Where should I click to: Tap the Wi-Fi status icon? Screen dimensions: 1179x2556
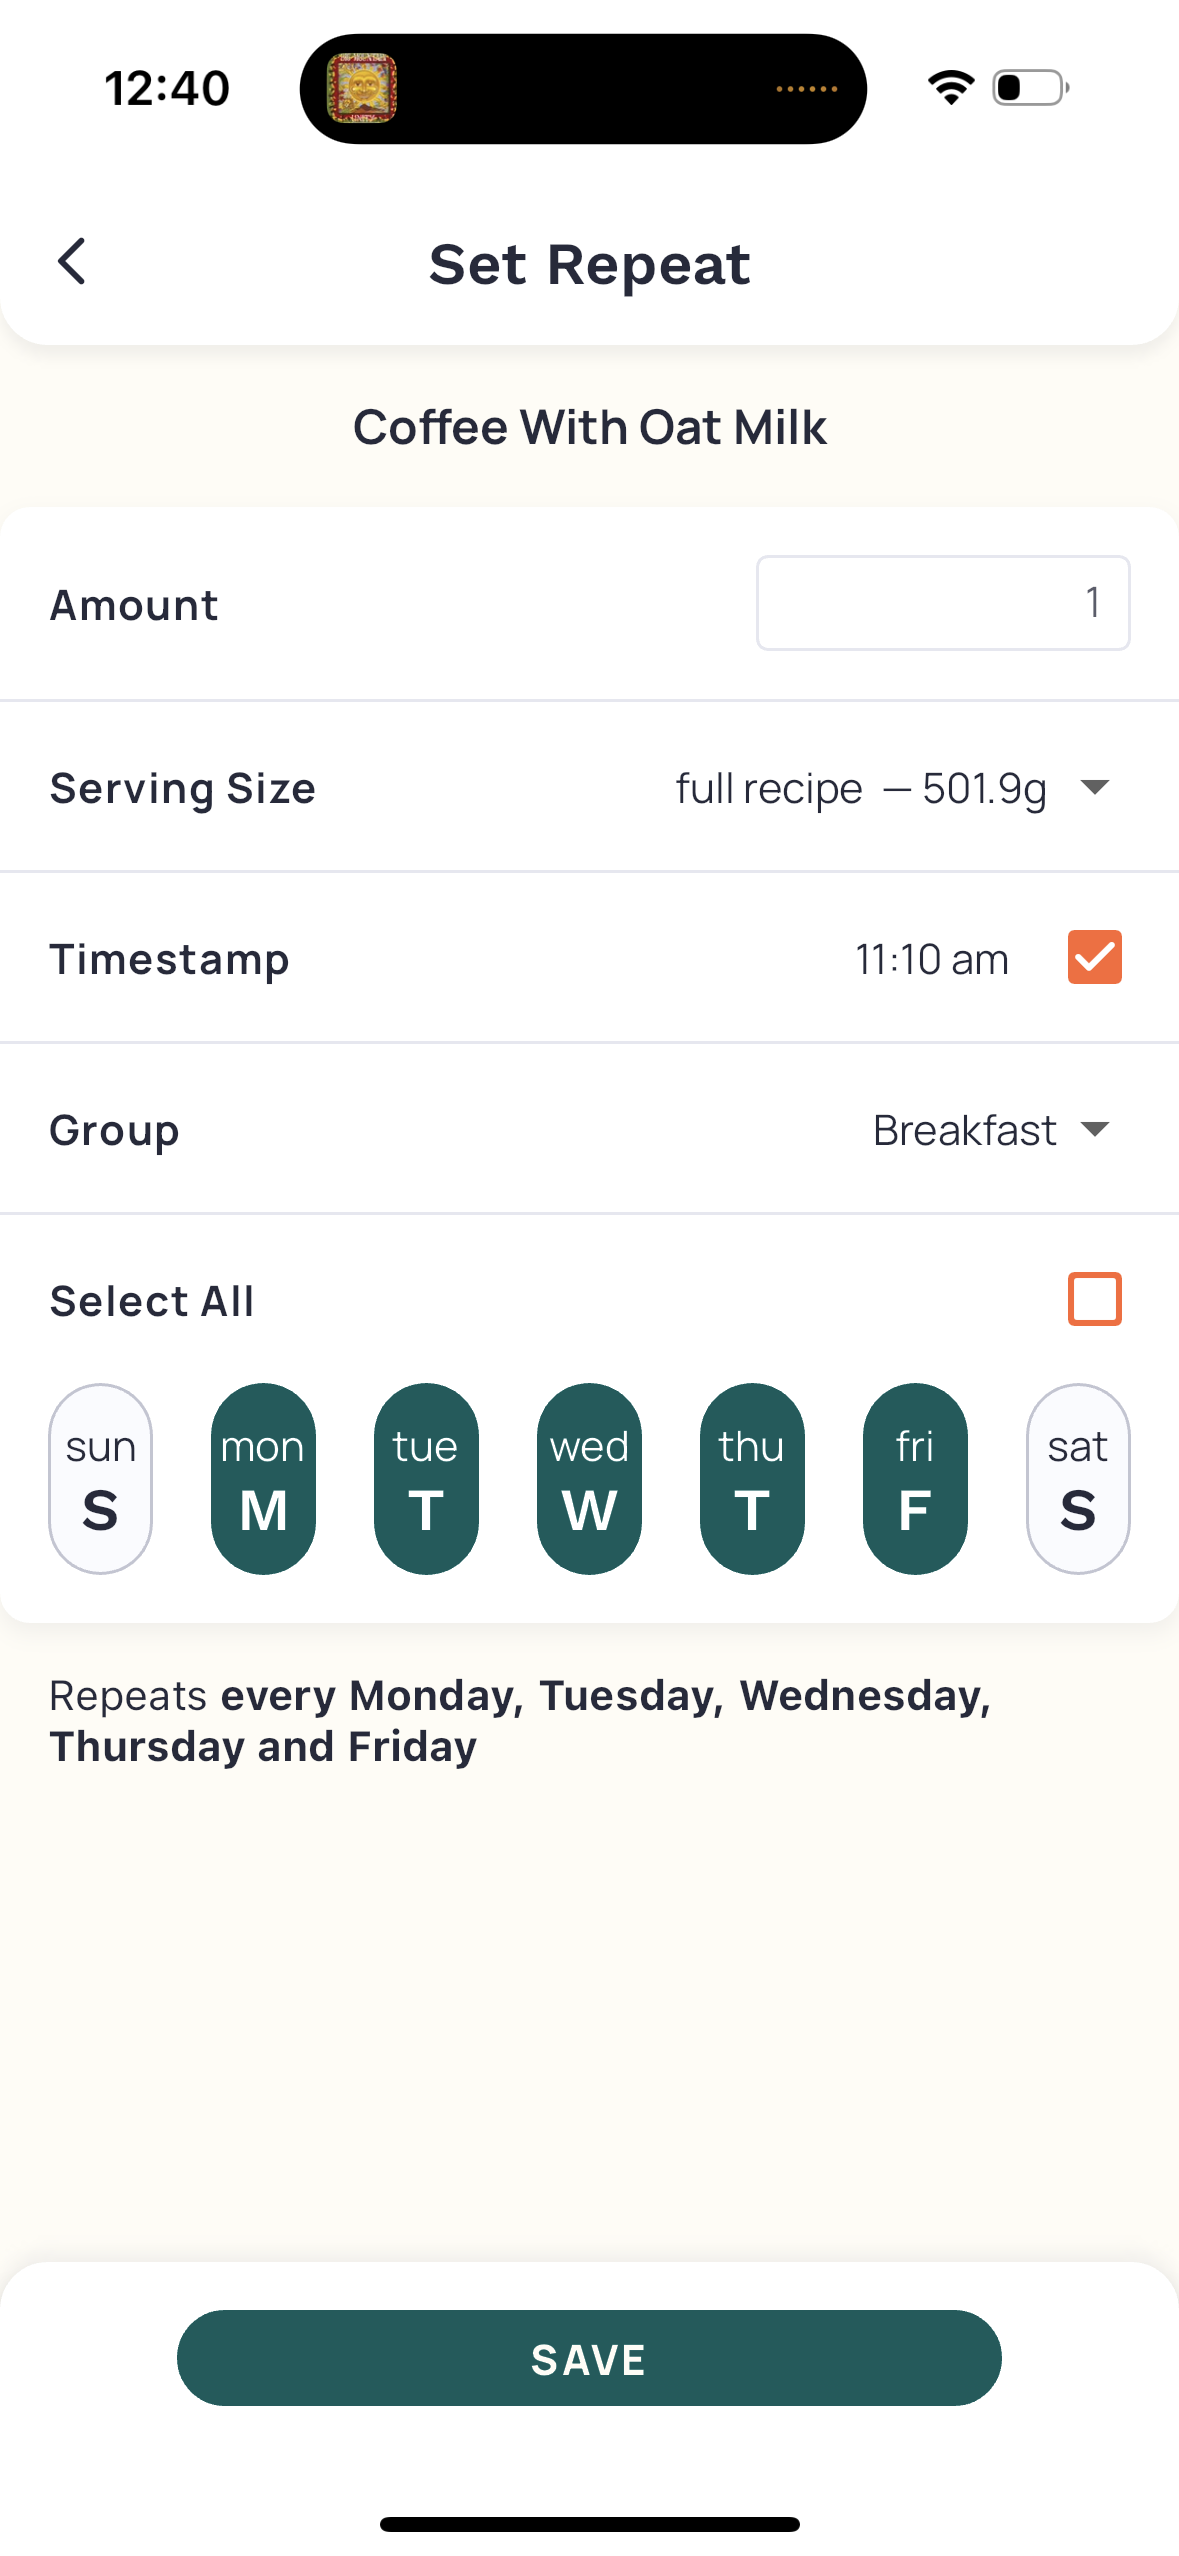(x=950, y=88)
